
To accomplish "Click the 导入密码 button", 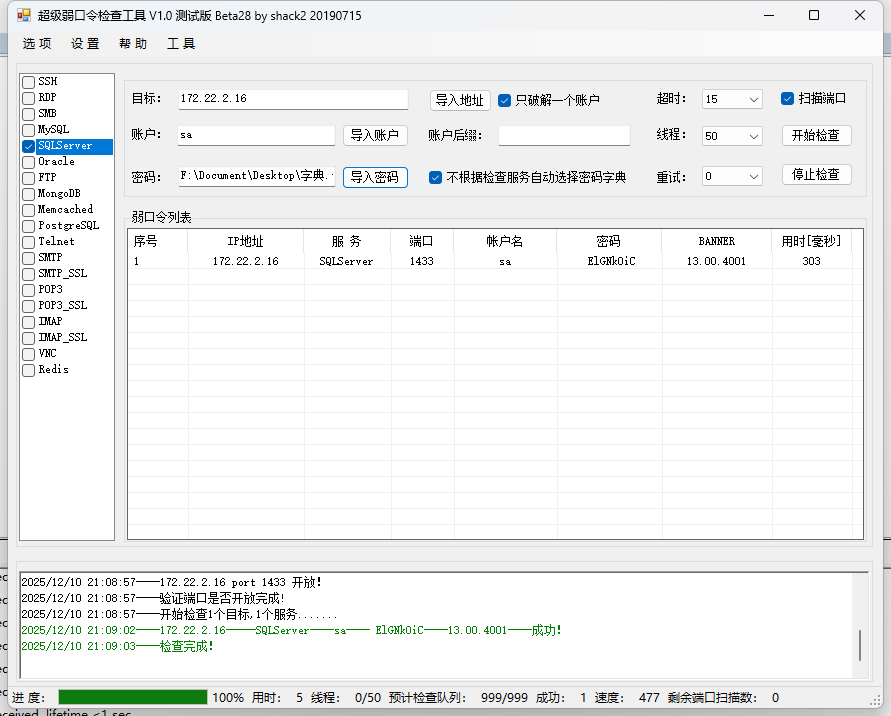I will pos(375,177).
